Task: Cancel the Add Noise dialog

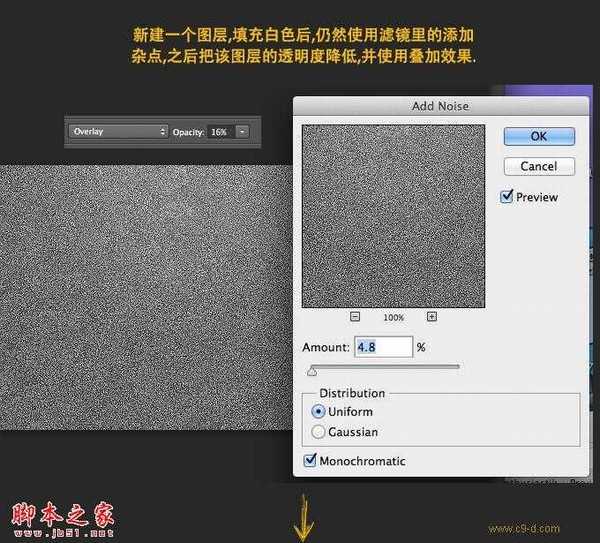Action: tap(539, 166)
